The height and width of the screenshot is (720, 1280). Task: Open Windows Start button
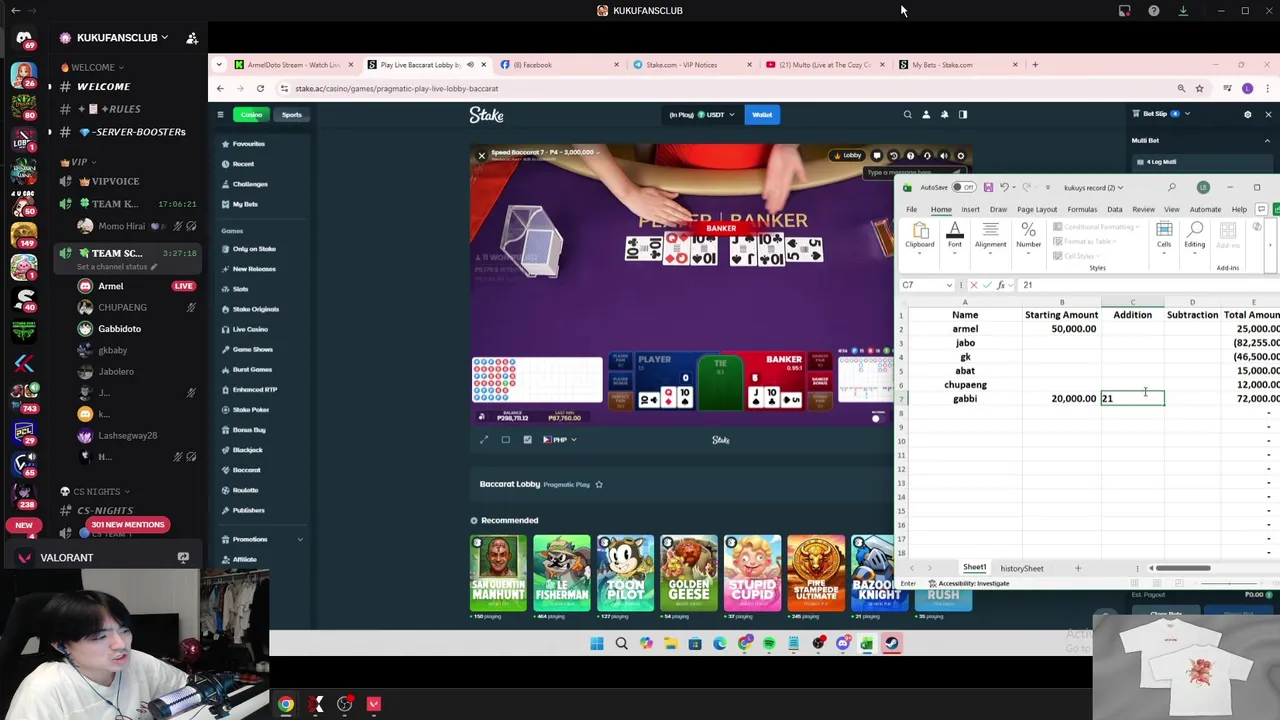(x=597, y=644)
